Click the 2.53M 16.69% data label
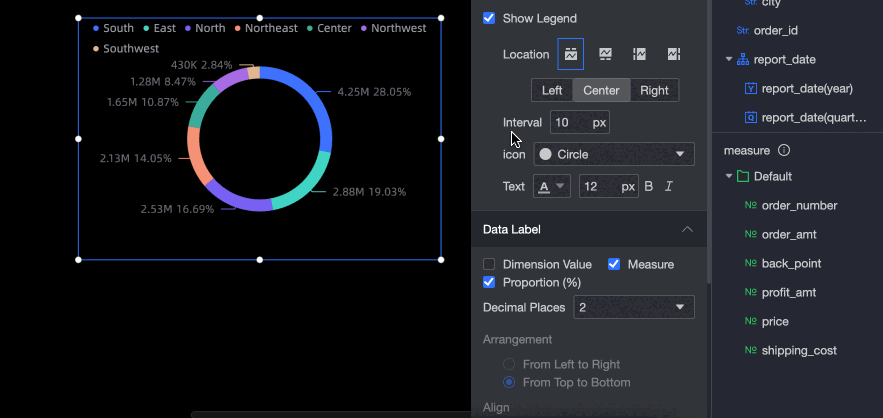Screen dimensions: 883x418 [177, 210]
